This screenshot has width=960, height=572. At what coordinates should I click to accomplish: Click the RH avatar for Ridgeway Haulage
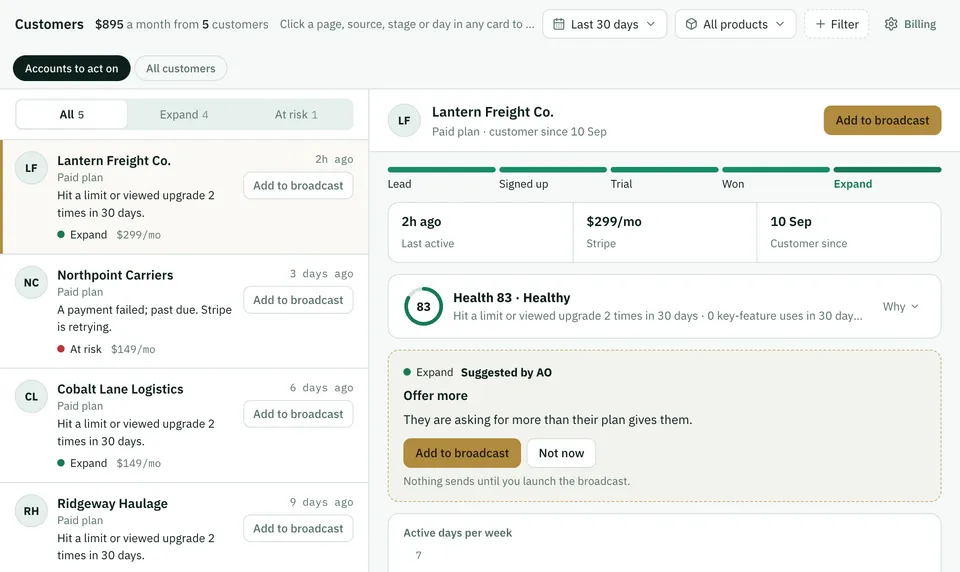31,511
